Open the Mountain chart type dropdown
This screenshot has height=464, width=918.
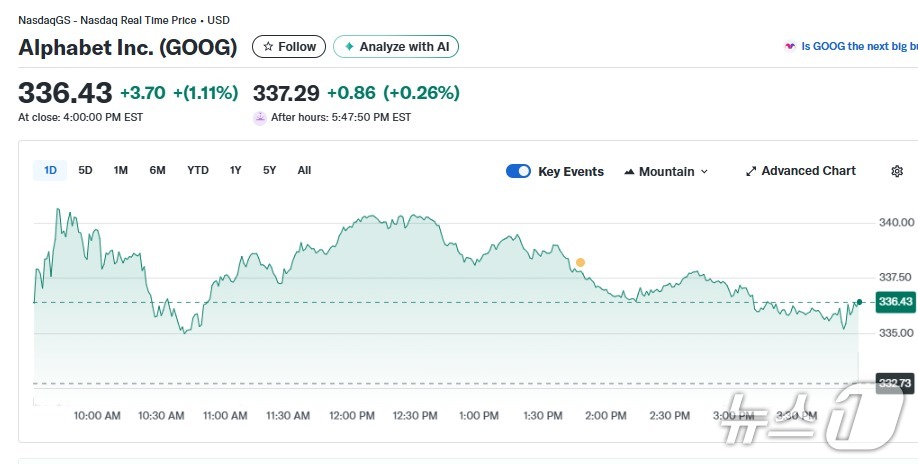tap(666, 171)
